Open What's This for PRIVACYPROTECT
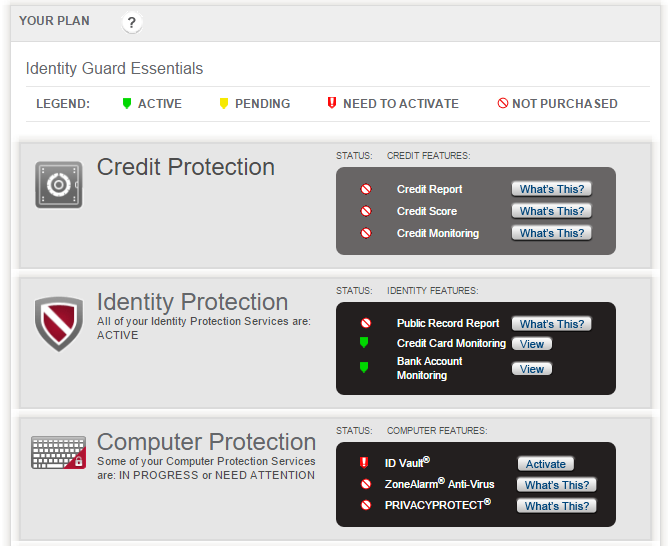The image size is (668, 546). click(x=556, y=506)
